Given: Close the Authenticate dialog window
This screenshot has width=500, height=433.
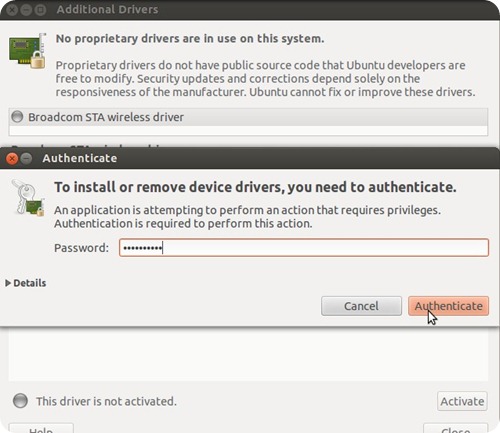Looking at the screenshot, I should point(12,158).
